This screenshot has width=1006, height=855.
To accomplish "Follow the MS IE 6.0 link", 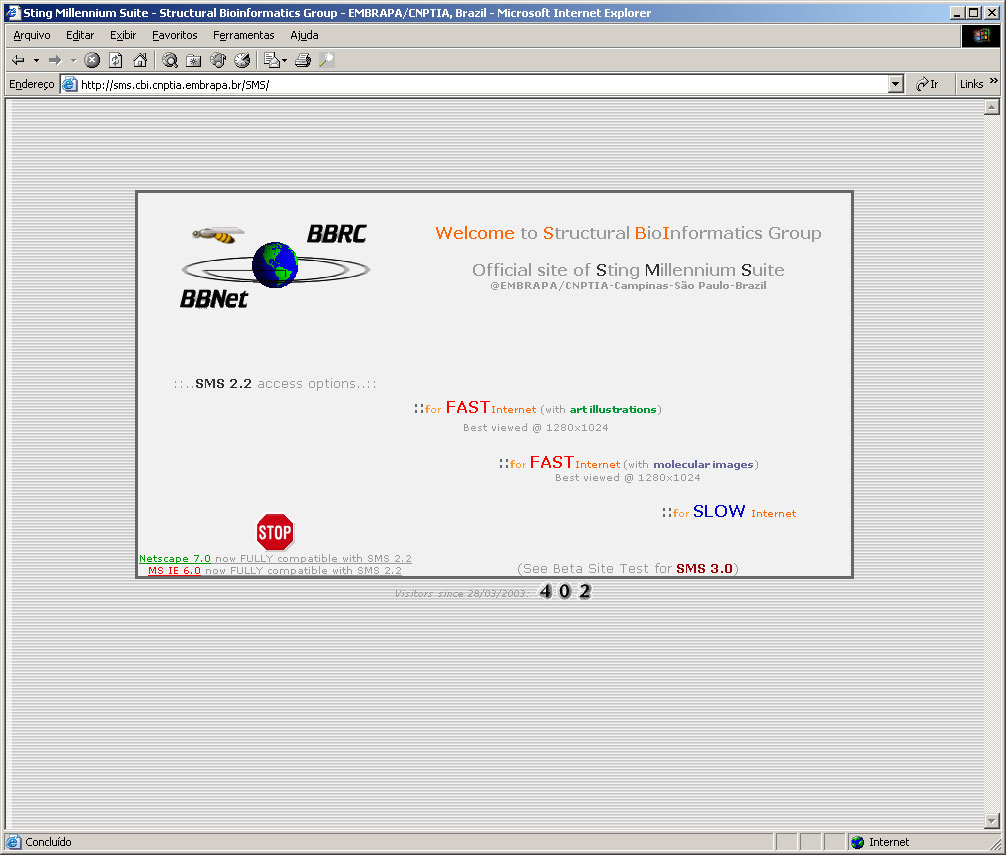I will [x=174, y=570].
